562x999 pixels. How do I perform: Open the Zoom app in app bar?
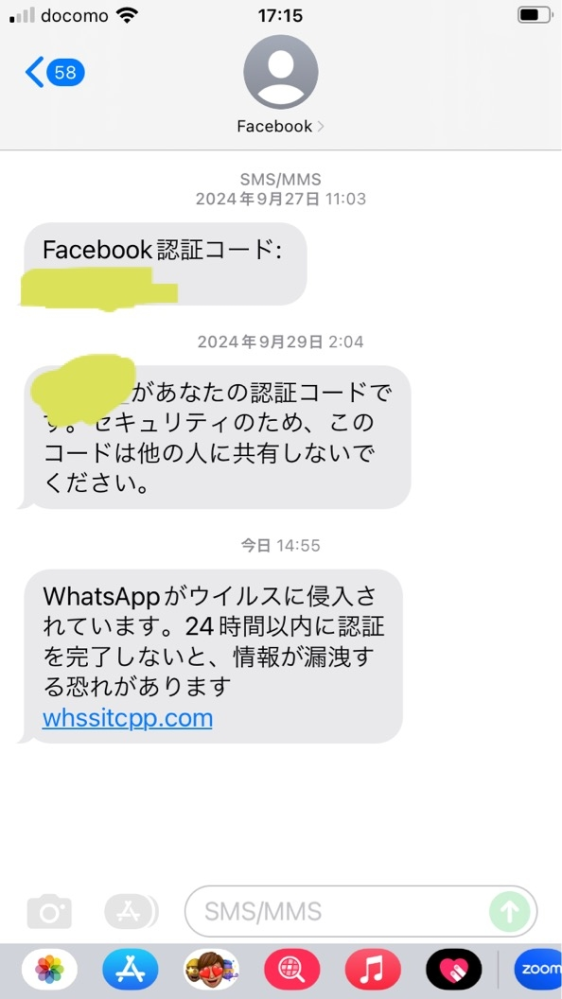(x=538, y=970)
